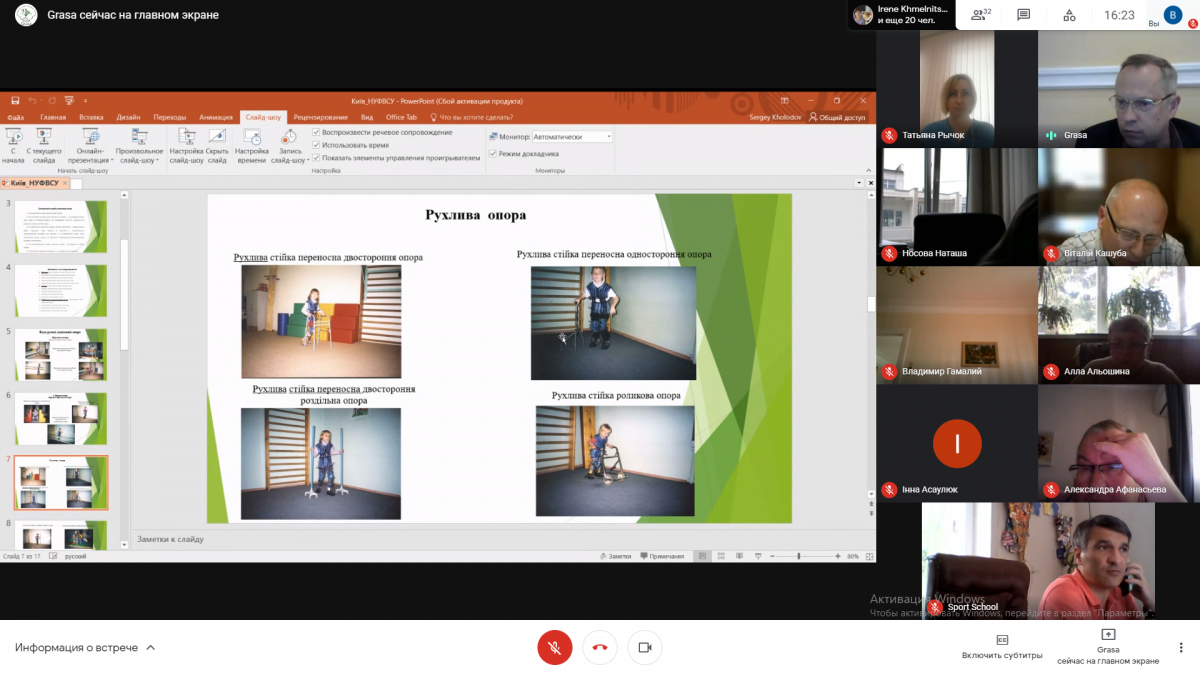Open the three-dot more options menu
The height and width of the screenshot is (675, 1200).
coord(1181,647)
